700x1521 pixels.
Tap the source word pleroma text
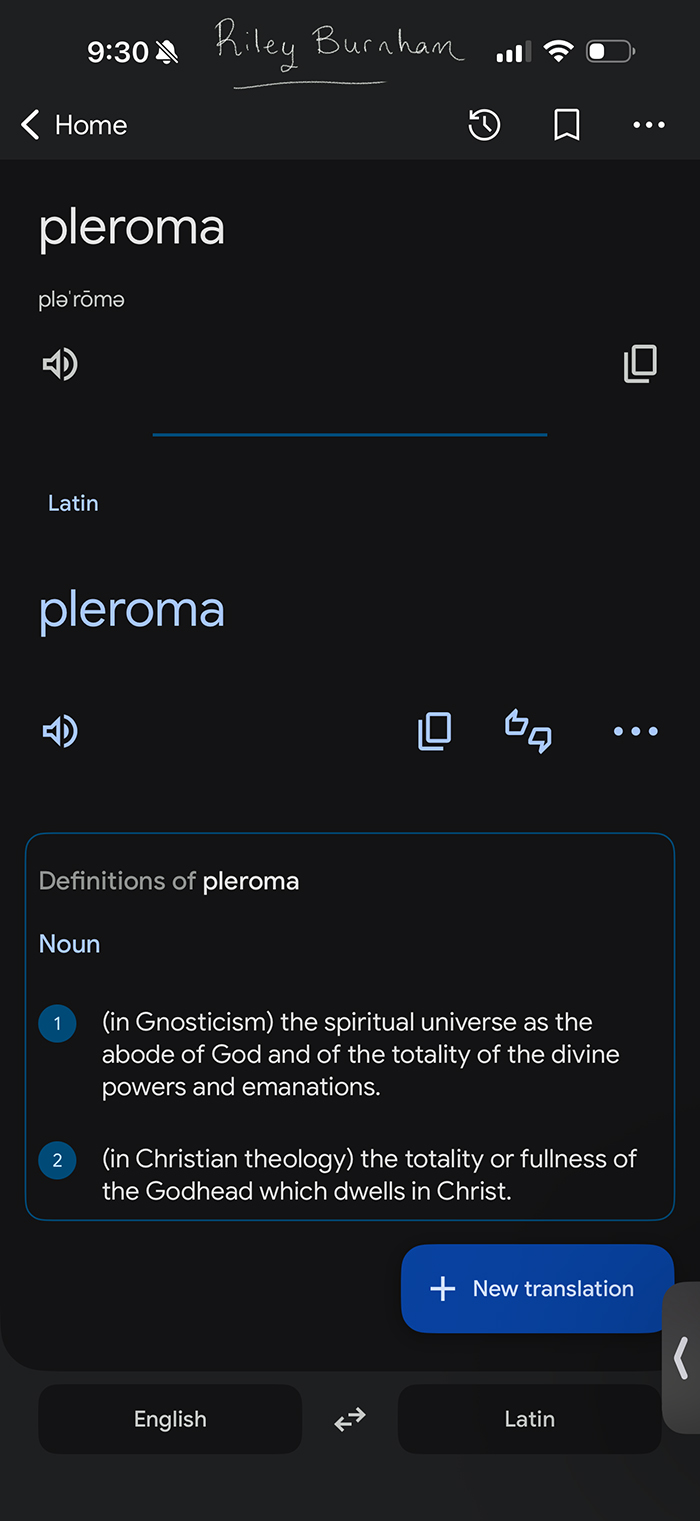tap(131, 227)
